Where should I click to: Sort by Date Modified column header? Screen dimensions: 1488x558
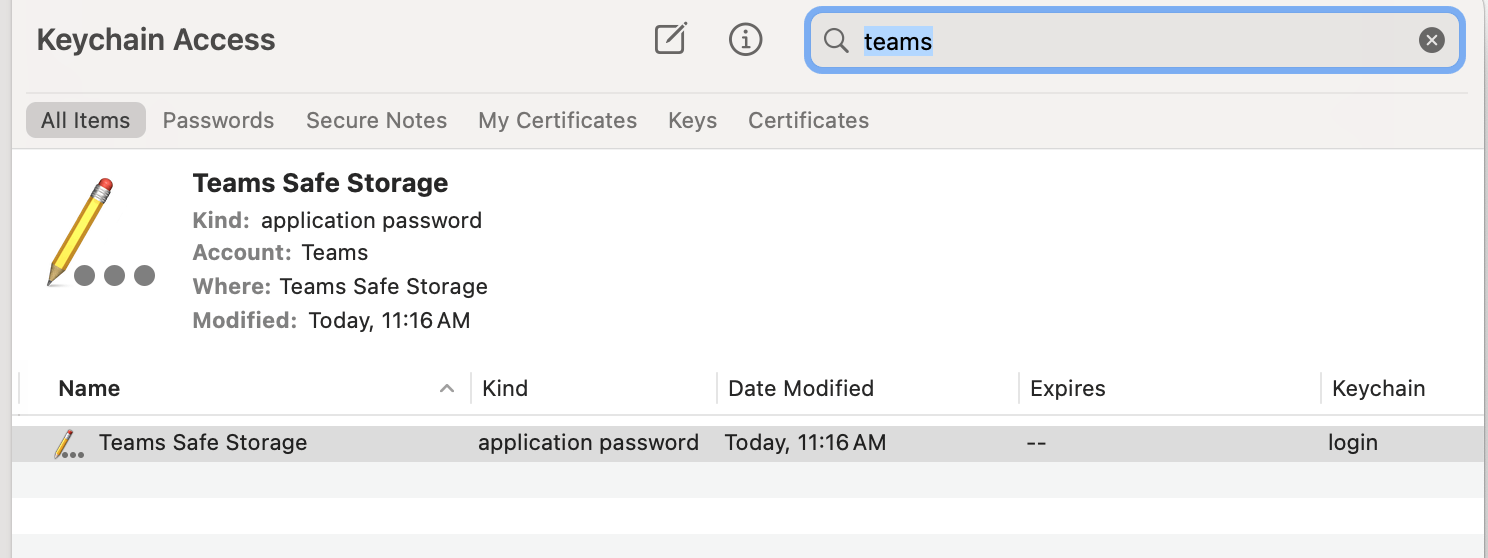(x=800, y=389)
